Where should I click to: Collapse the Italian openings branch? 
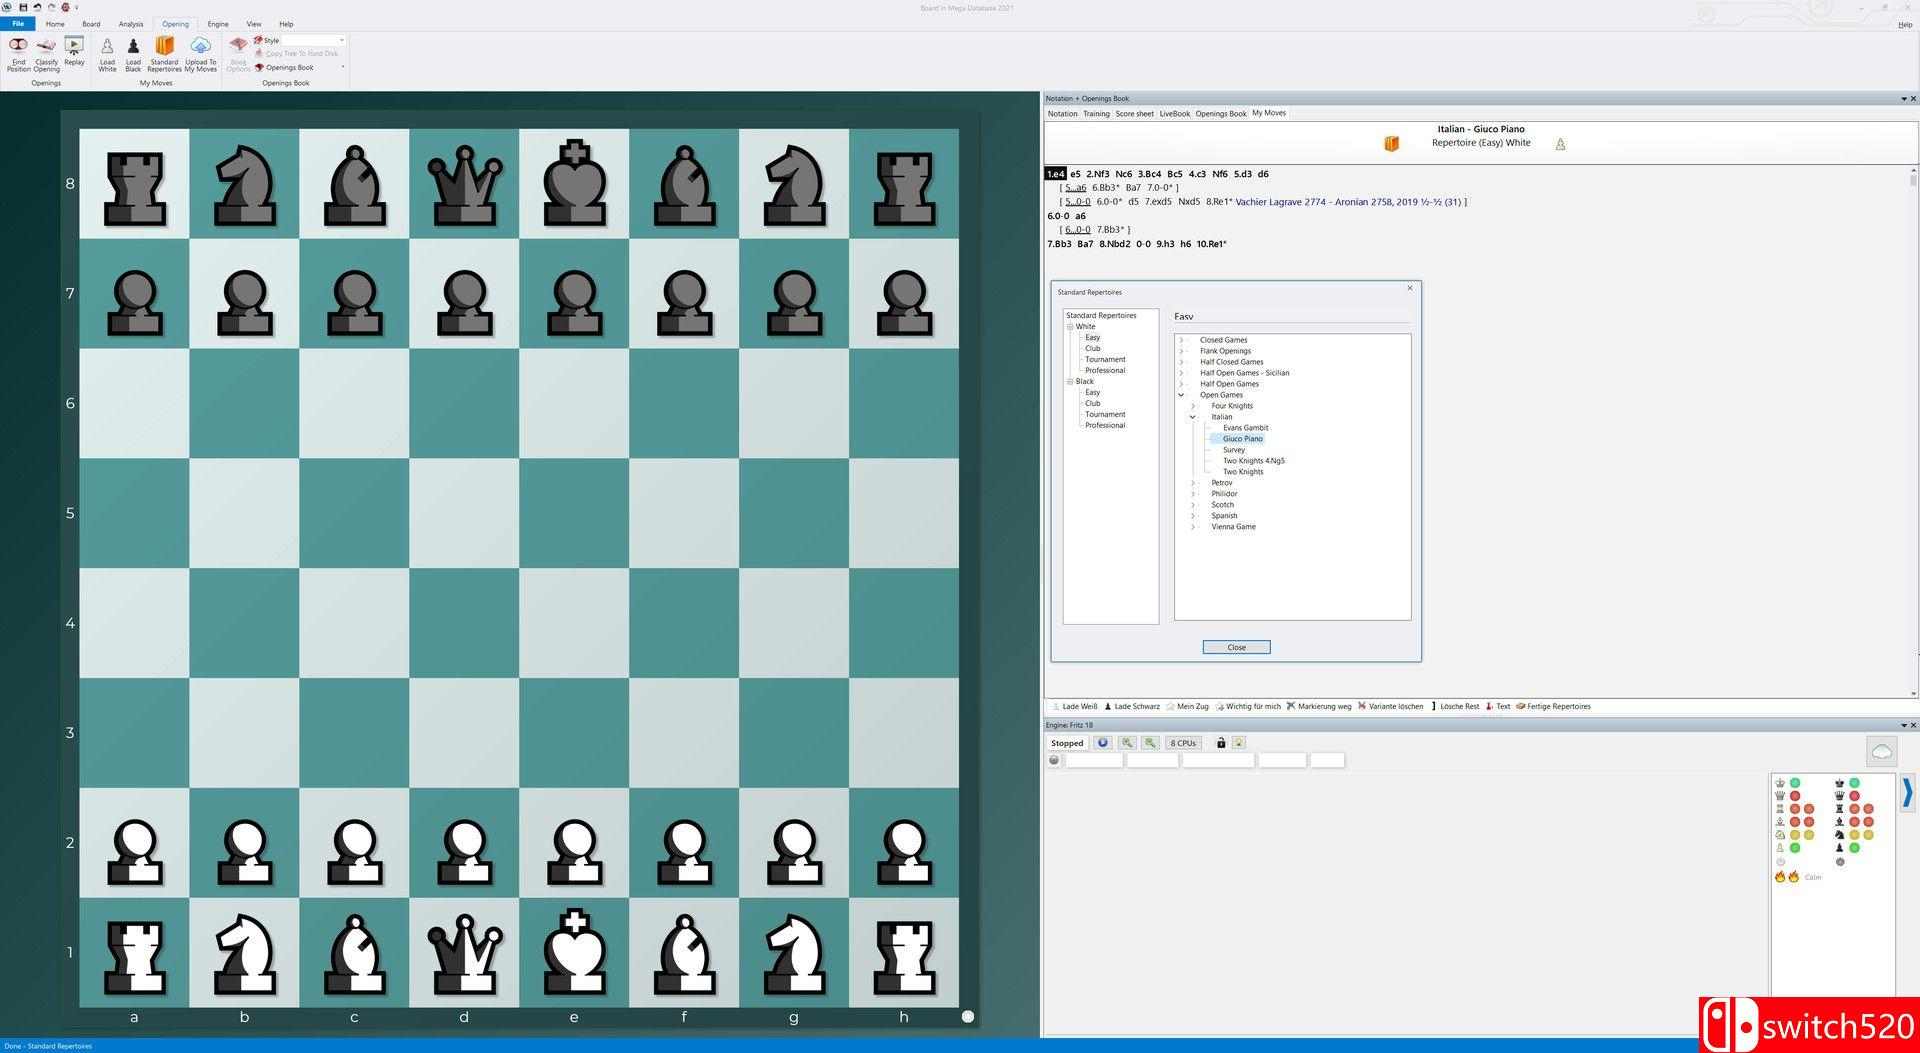point(1192,417)
